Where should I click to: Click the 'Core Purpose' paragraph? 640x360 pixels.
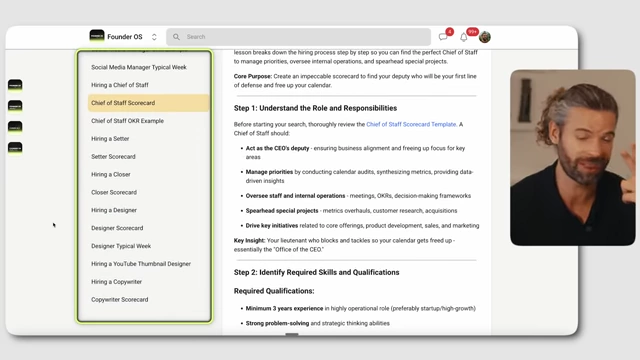coord(355,81)
